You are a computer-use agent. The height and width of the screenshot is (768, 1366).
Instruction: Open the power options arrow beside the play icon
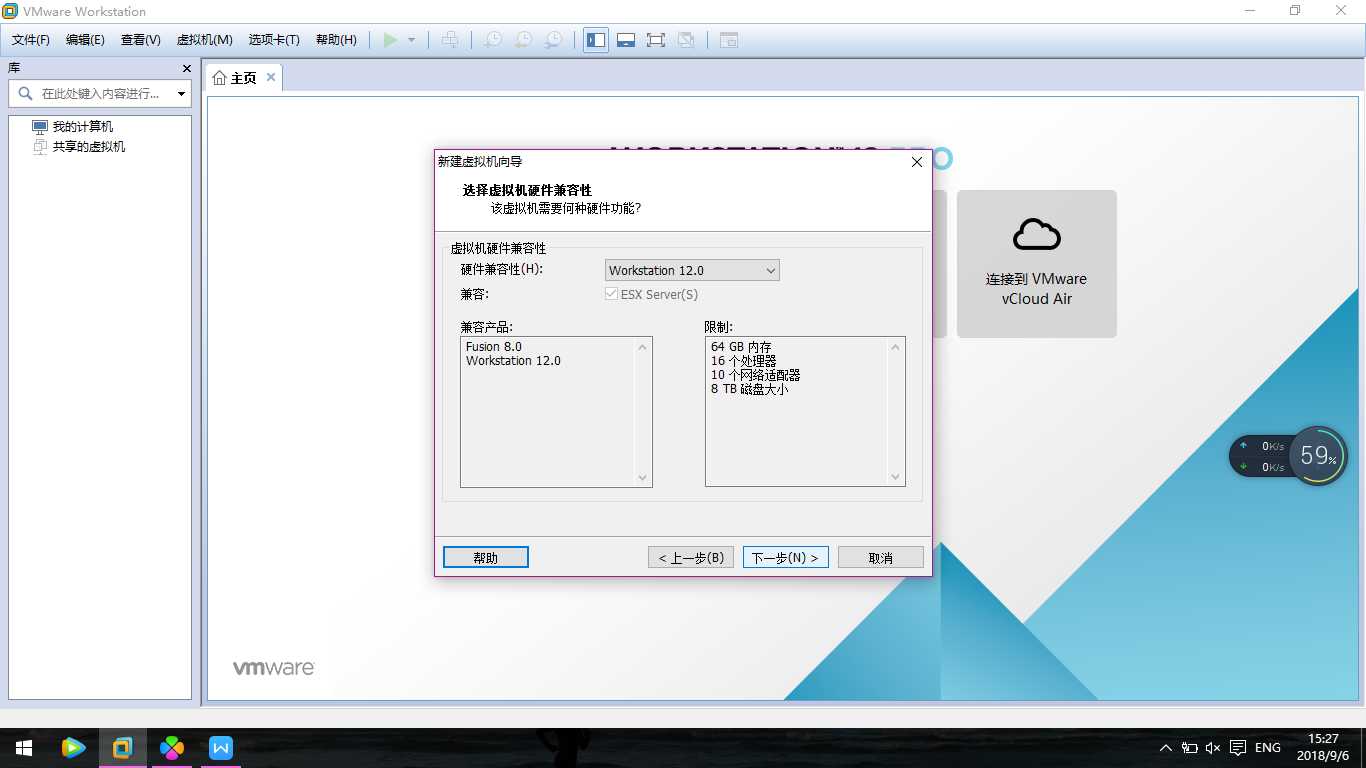[x=411, y=40]
